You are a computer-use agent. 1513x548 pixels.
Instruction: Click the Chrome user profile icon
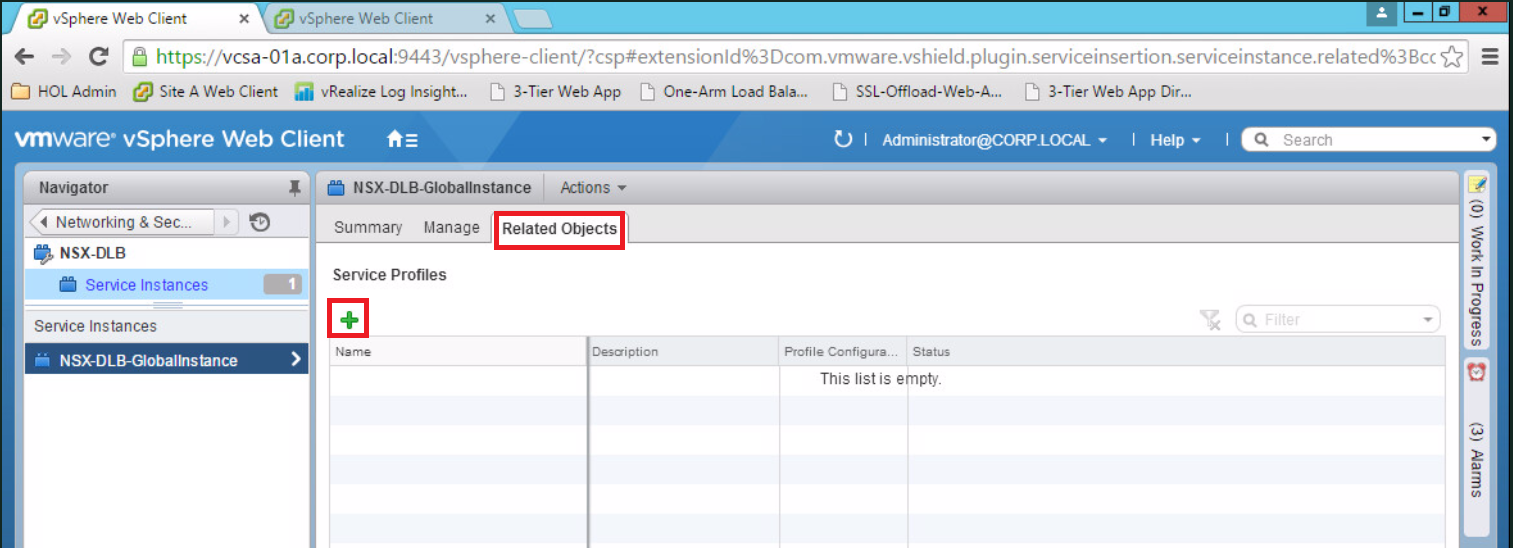pyautogui.click(x=1382, y=13)
